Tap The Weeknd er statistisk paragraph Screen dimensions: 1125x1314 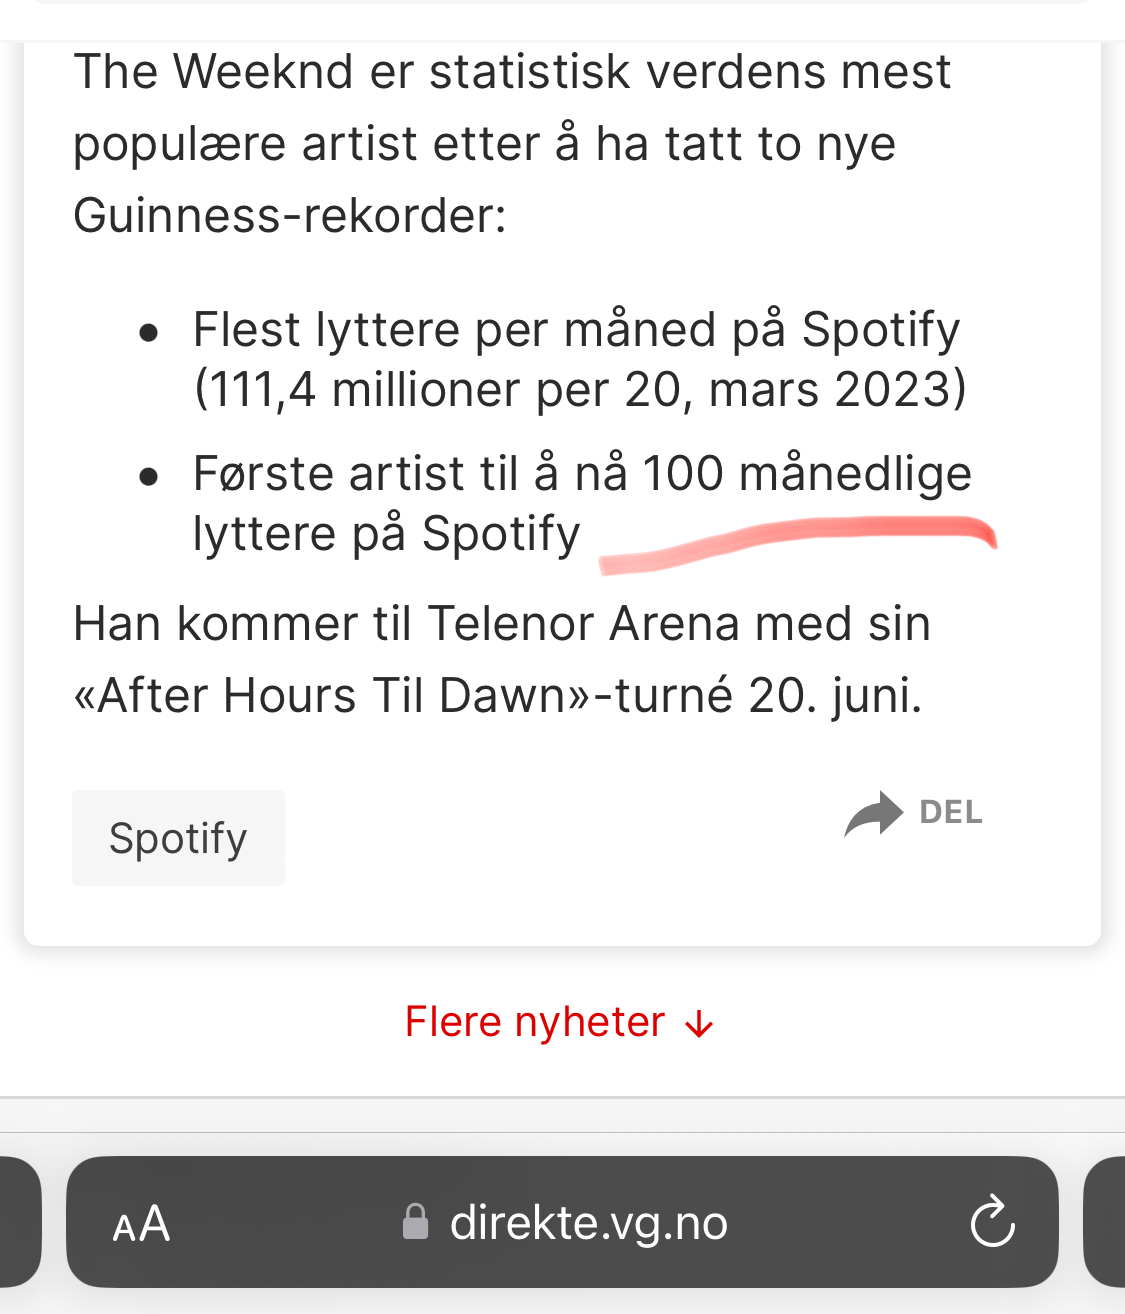(512, 143)
